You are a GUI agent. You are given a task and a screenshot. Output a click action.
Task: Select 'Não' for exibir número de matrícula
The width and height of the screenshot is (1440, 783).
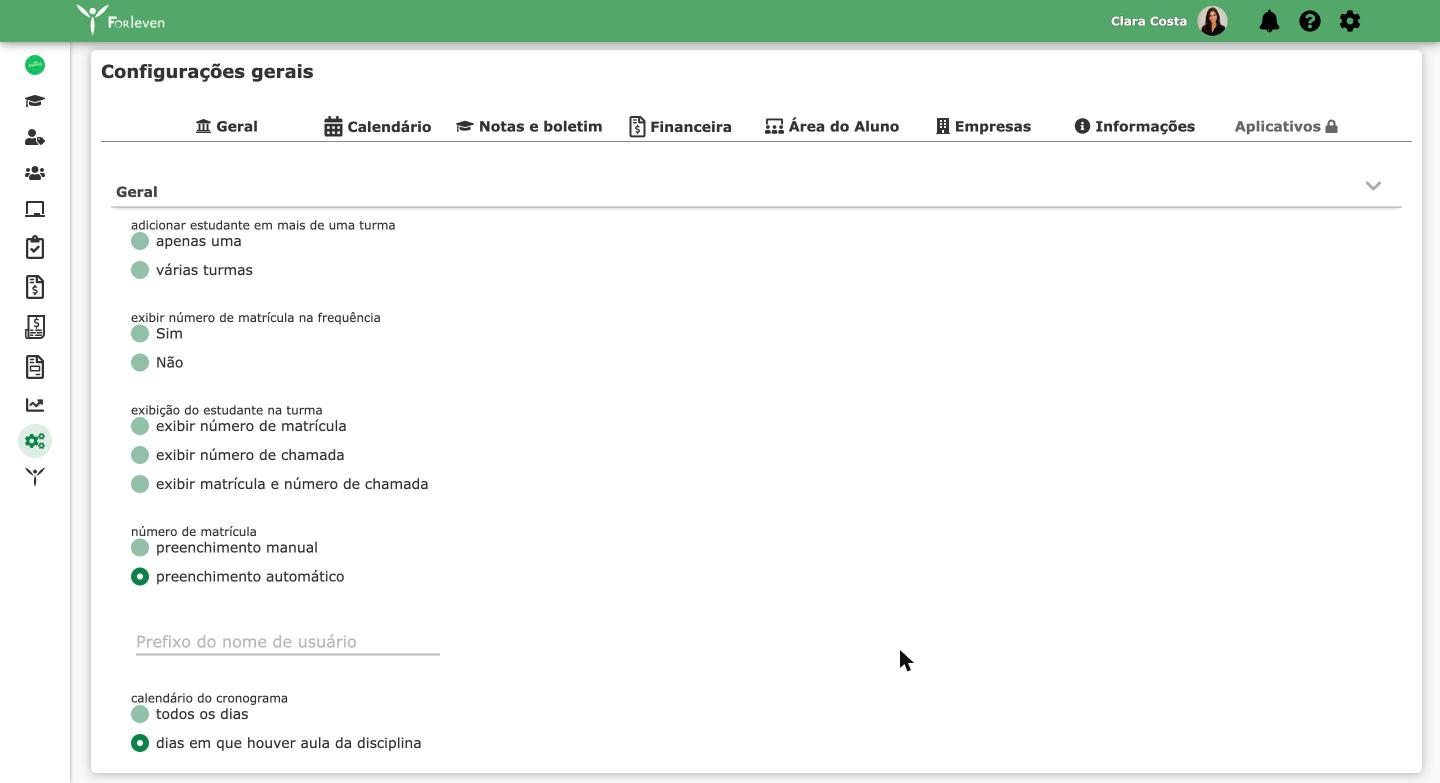pyautogui.click(x=140, y=362)
